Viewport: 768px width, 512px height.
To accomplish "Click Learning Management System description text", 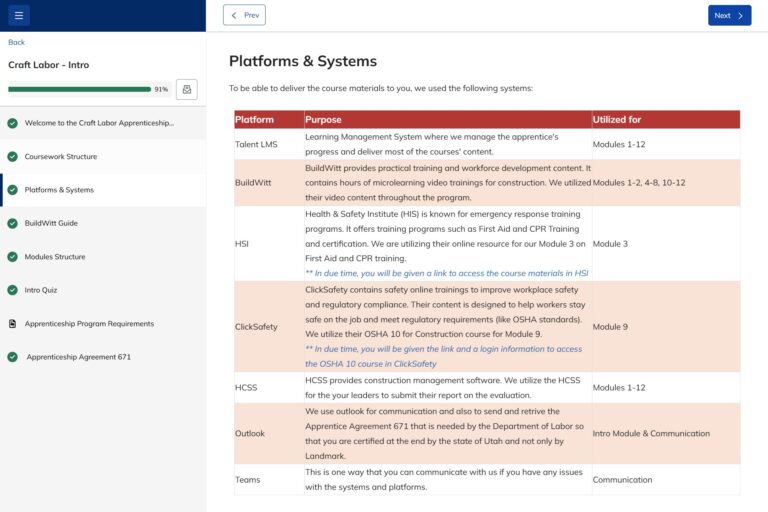I will [432, 145].
